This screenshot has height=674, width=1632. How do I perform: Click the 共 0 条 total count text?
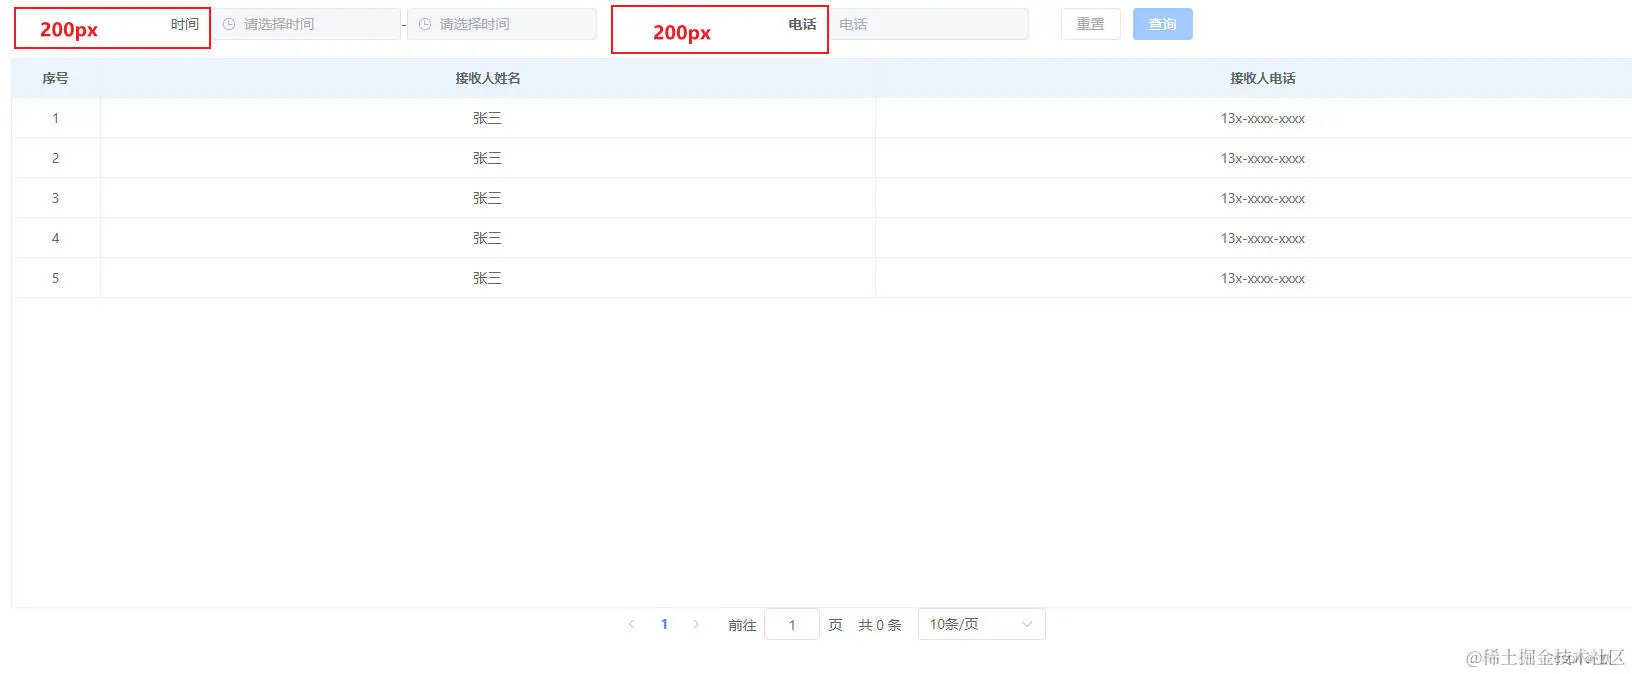tap(880, 625)
